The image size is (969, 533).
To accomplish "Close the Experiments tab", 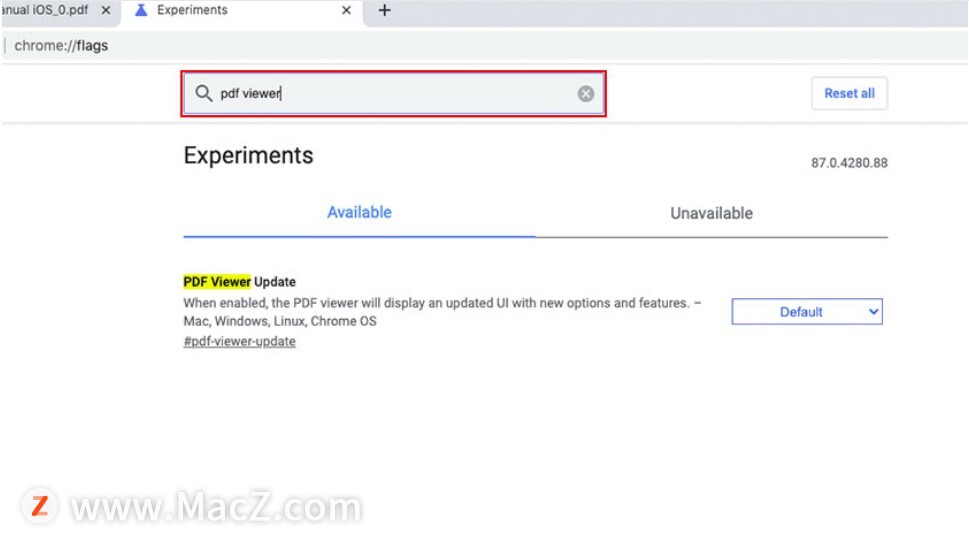I will tap(346, 11).
